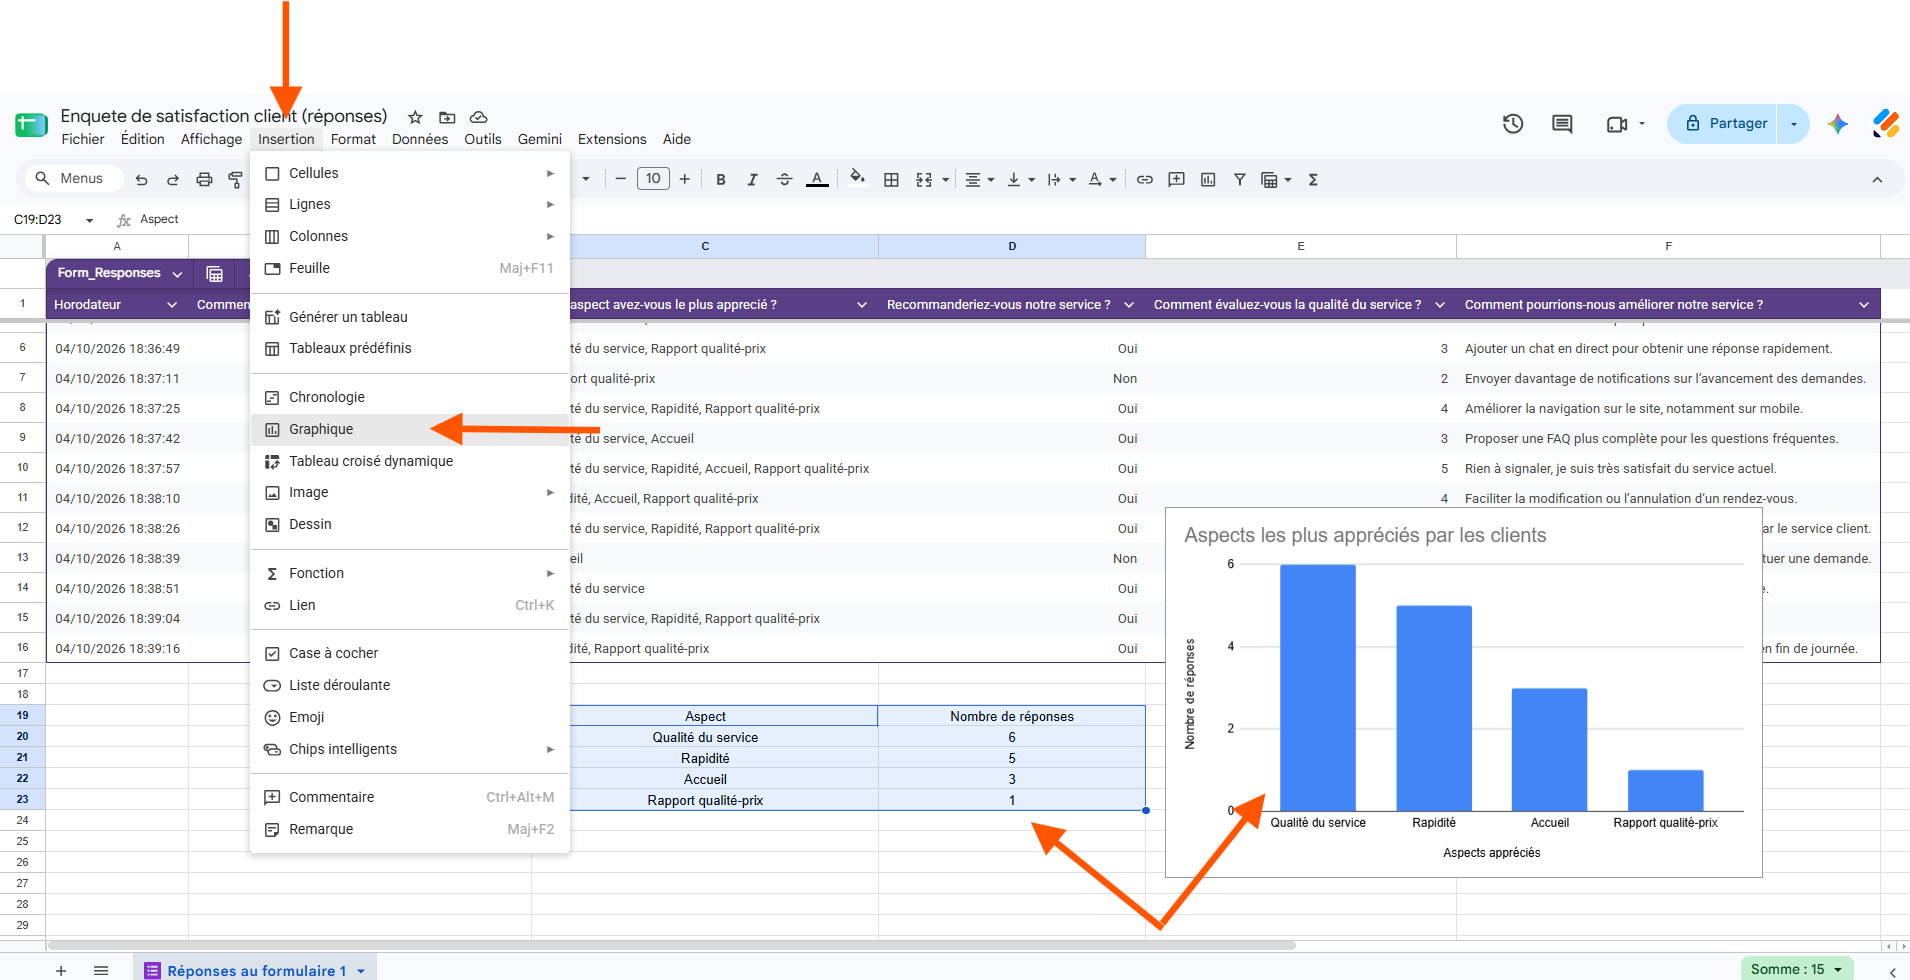
Task: Open Partager options dropdown arrow
Action: [x=1794, y=124]
